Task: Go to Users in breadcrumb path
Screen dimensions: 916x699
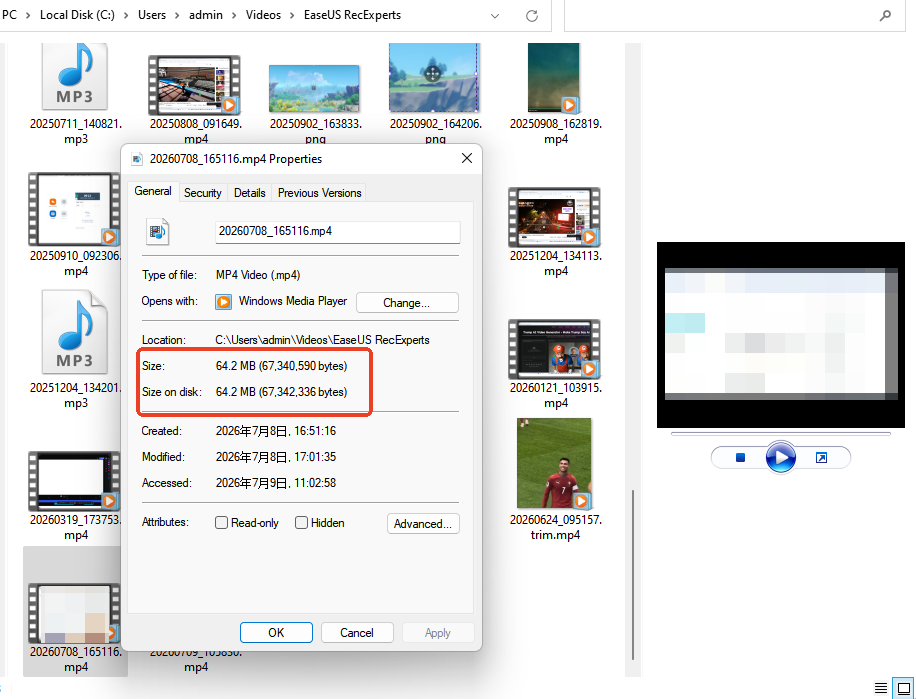Action: 152,15
